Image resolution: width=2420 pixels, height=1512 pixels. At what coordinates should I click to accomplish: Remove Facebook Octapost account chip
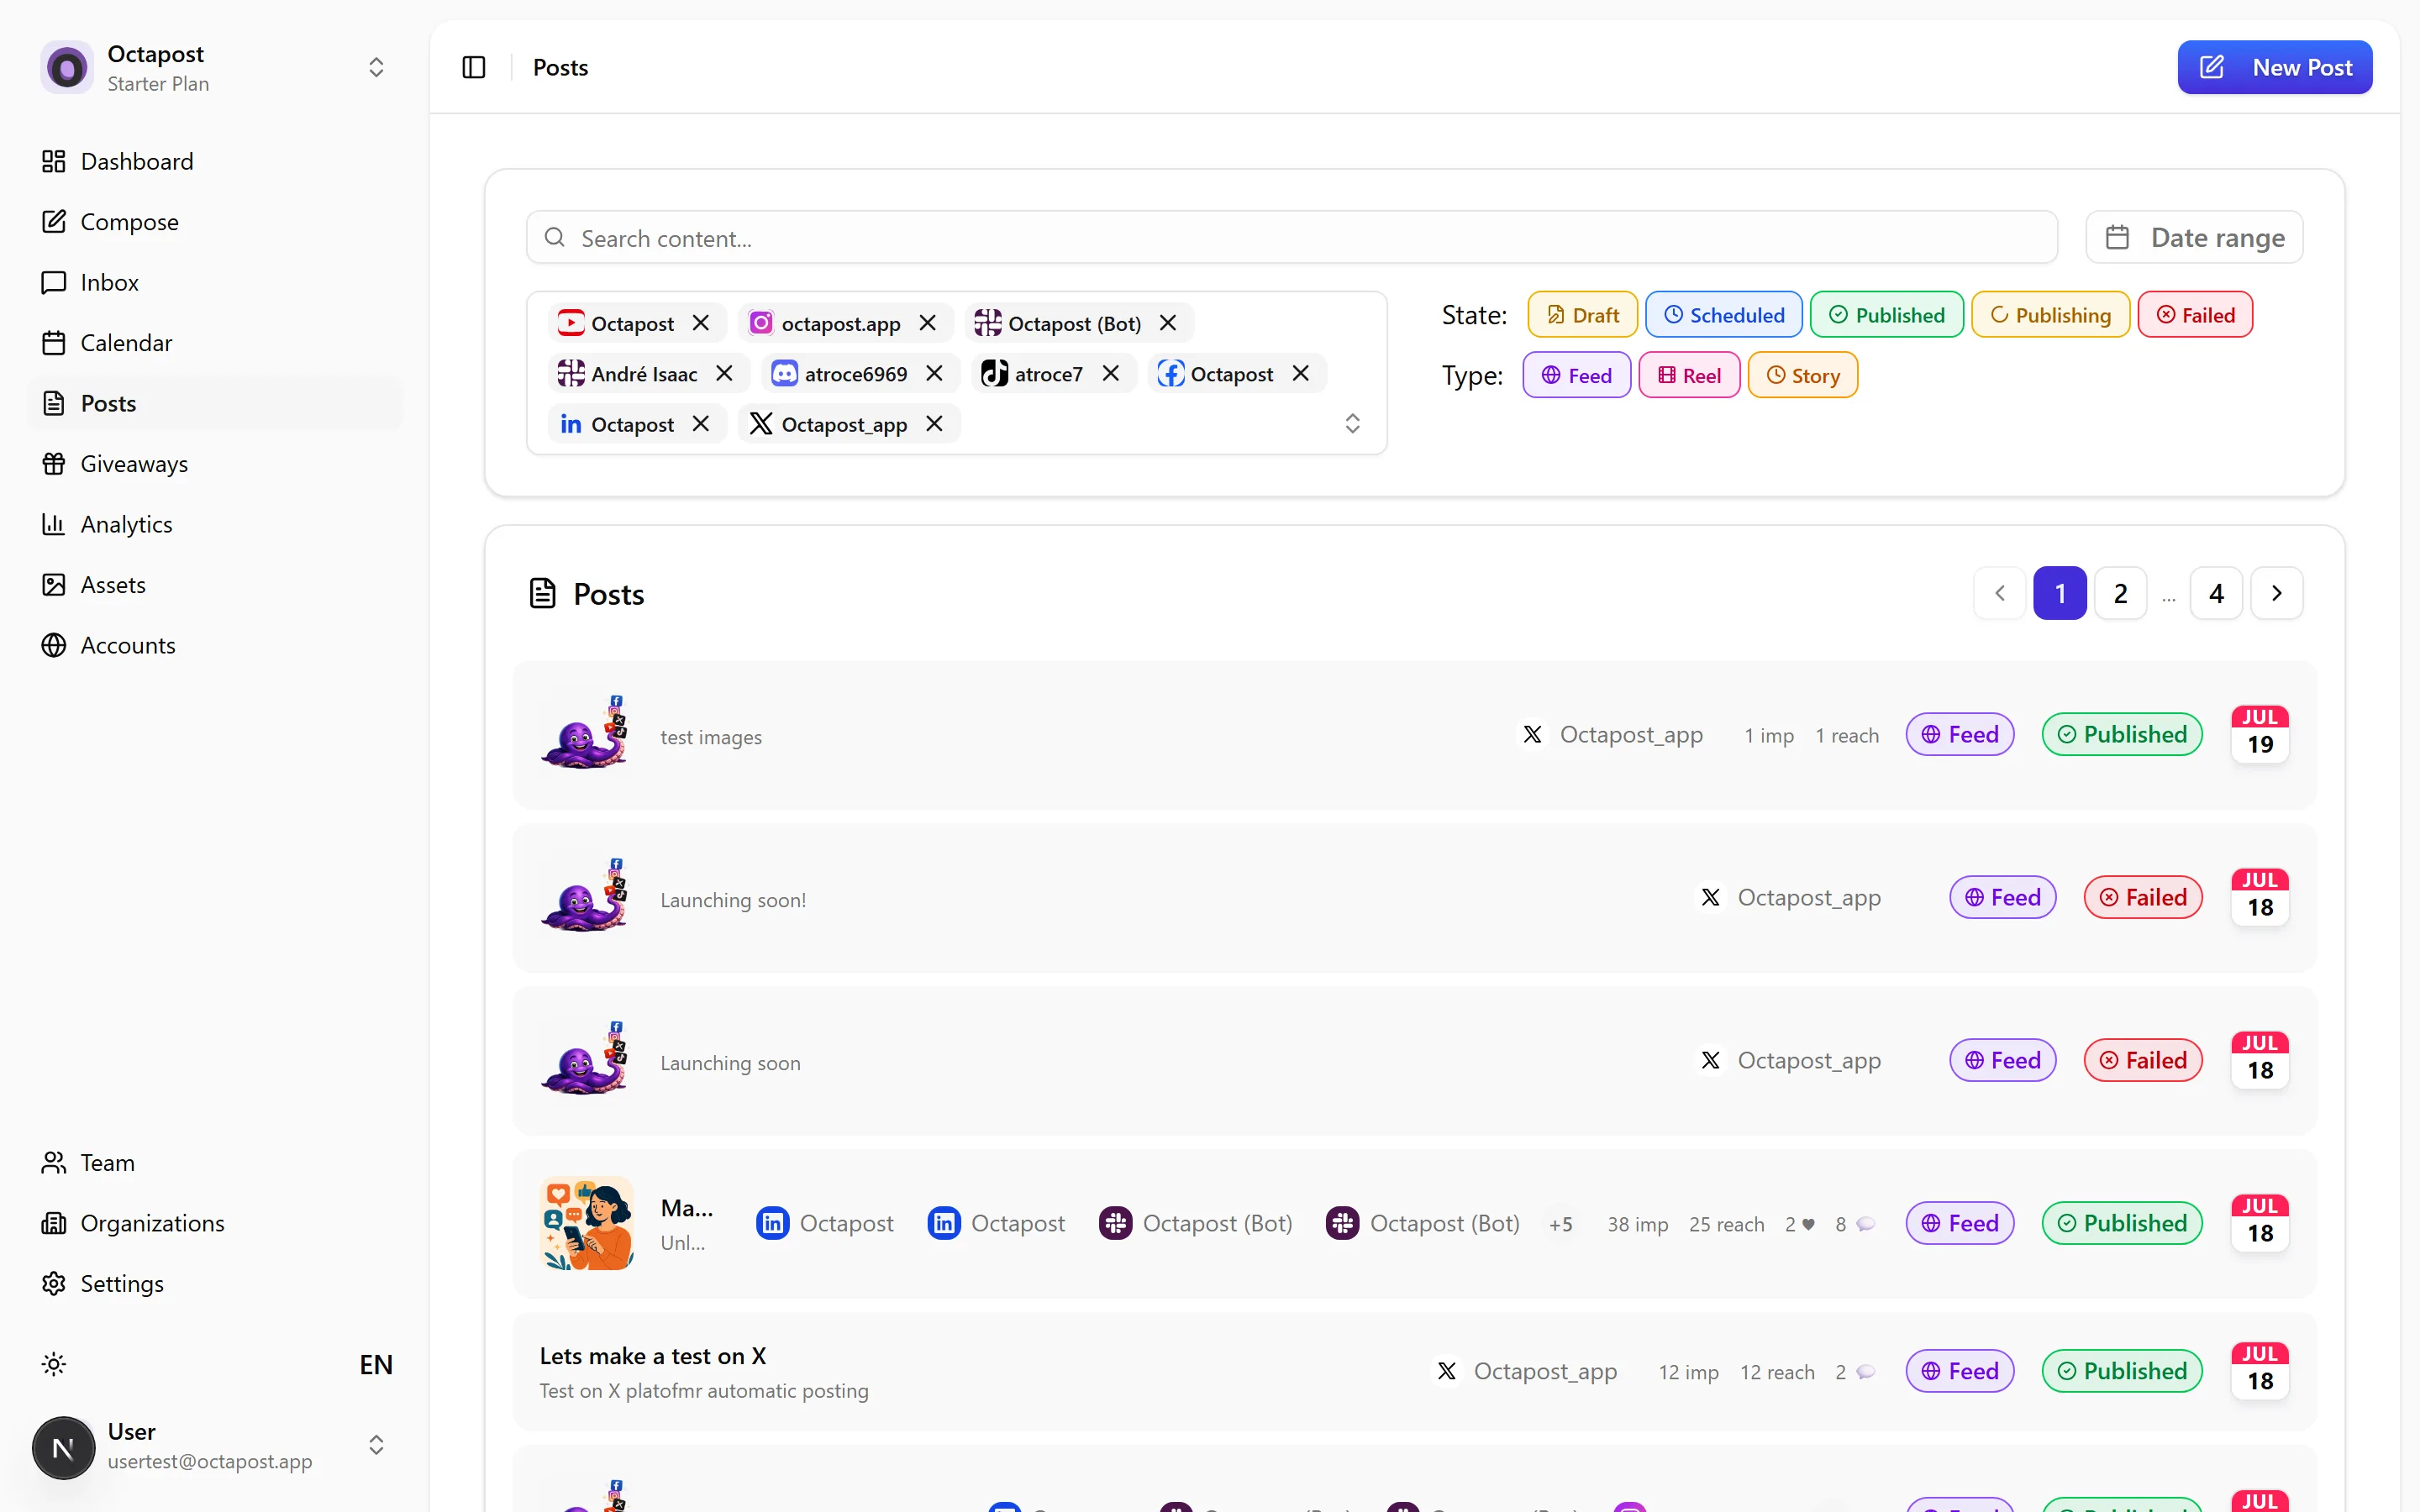coord(1301,373)
